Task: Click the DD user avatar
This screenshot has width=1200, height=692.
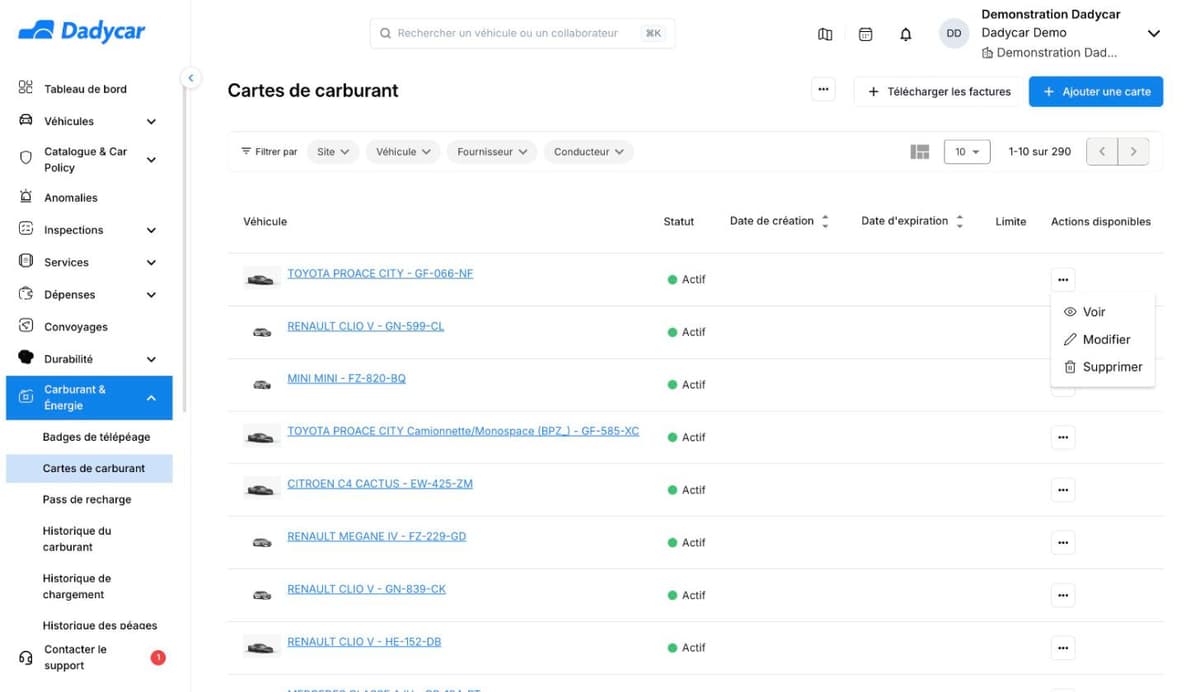Action: point(954,33)
